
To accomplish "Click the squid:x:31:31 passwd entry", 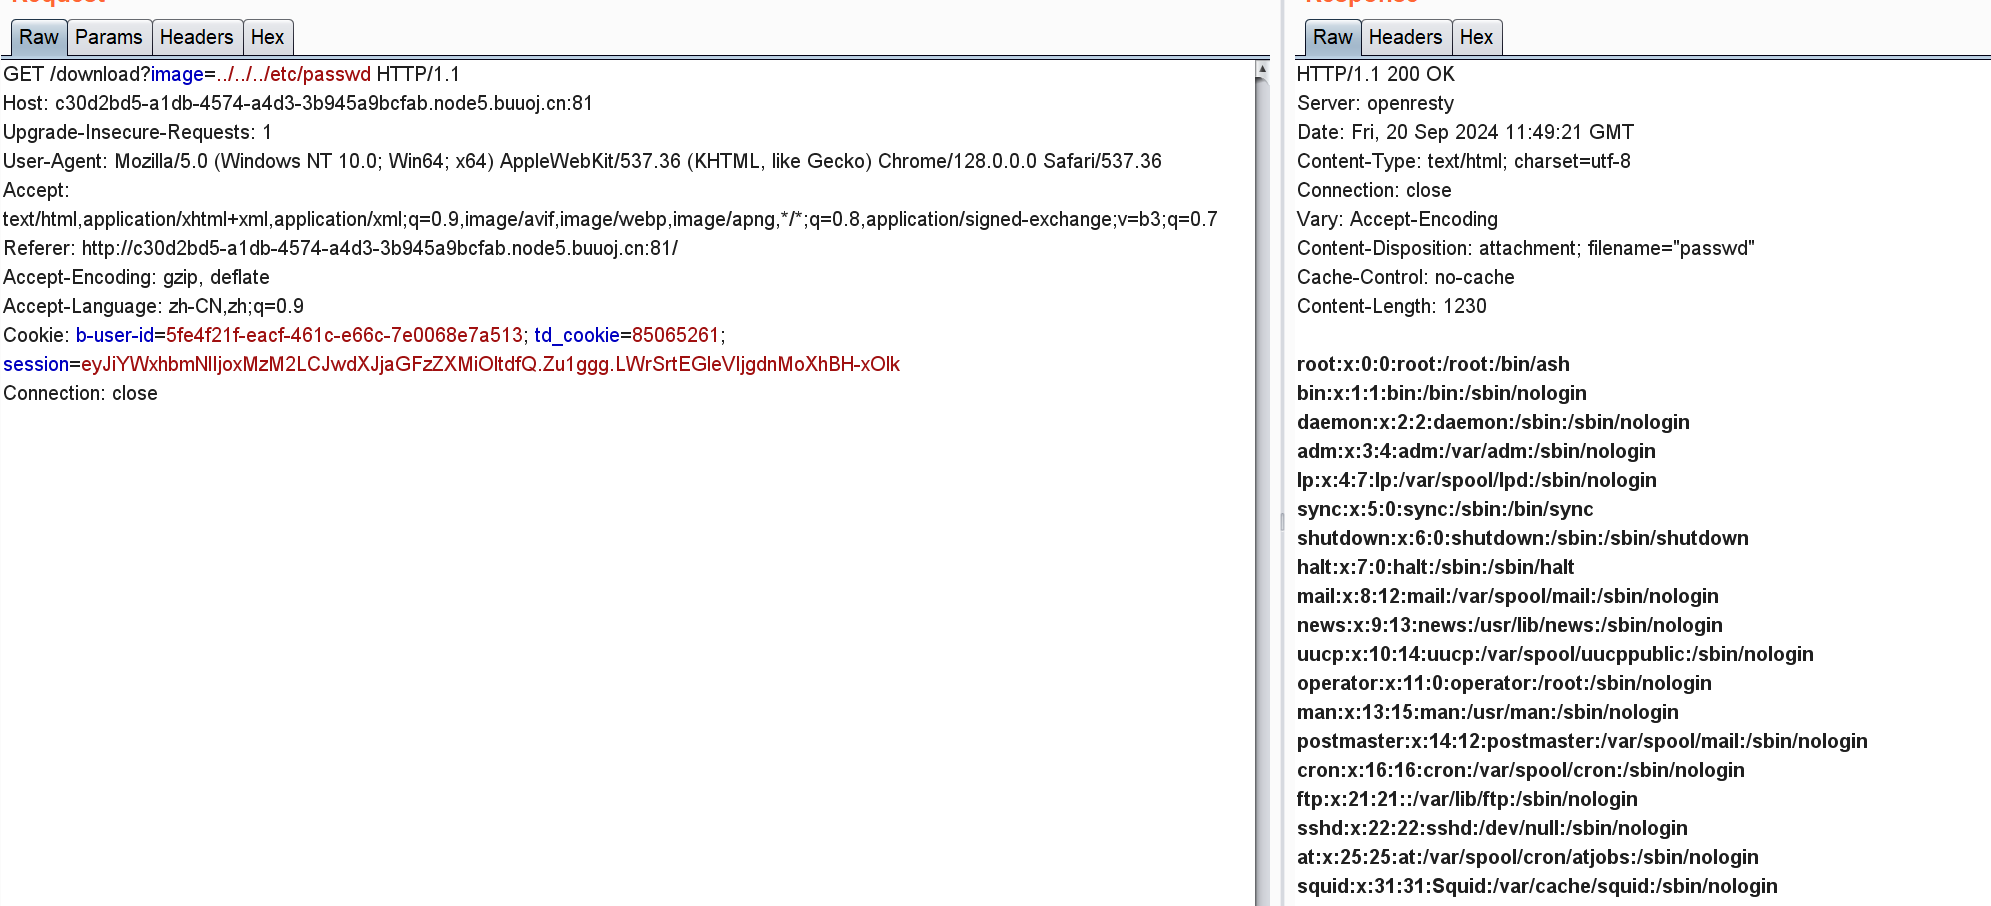I will (1537, 886).
